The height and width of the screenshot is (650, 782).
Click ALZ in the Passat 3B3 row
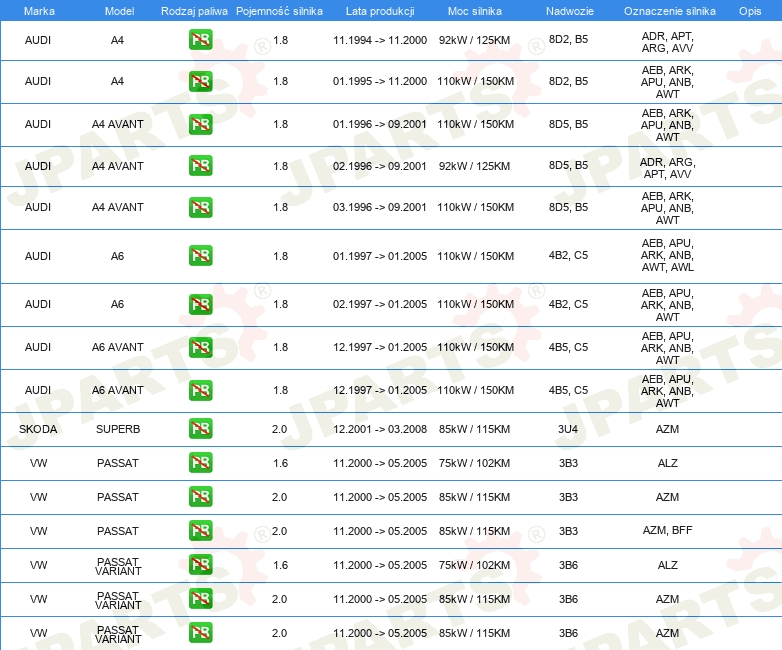(x=667, y=463)
